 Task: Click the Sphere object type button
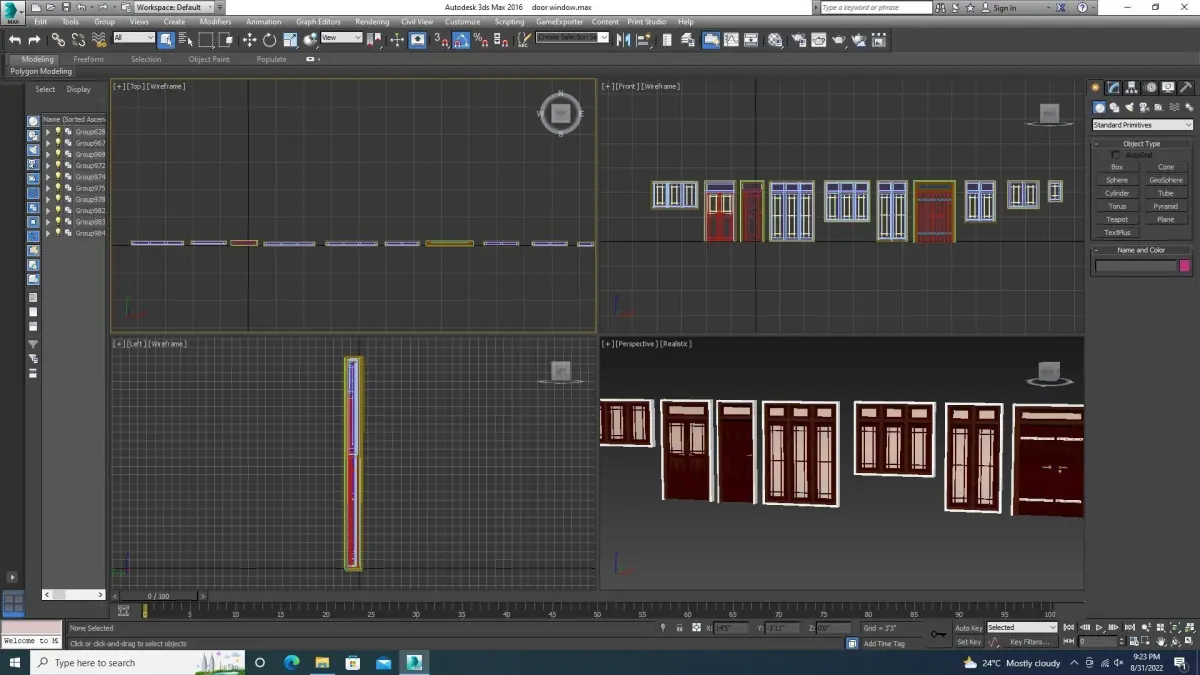[1117, 180]
